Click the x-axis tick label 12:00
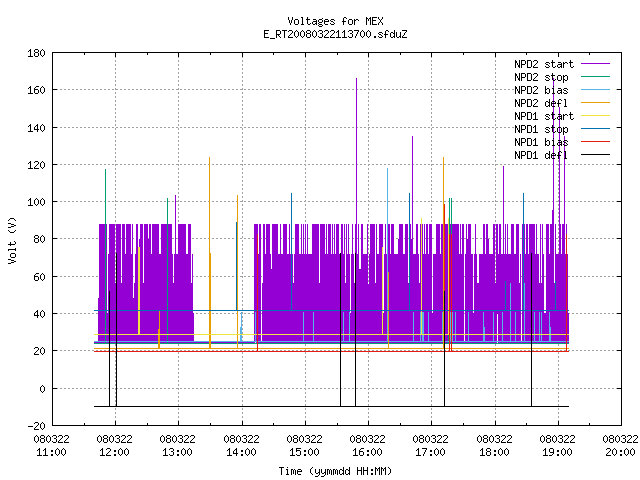This screenshot has height=480, width=640. click(115, 452)
